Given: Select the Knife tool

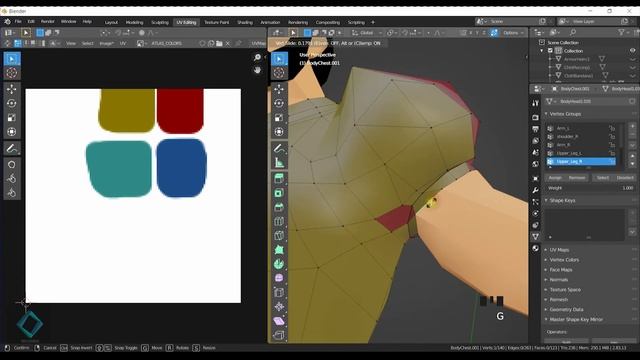Looking at the screenshot, I should (x=279, y=236).
